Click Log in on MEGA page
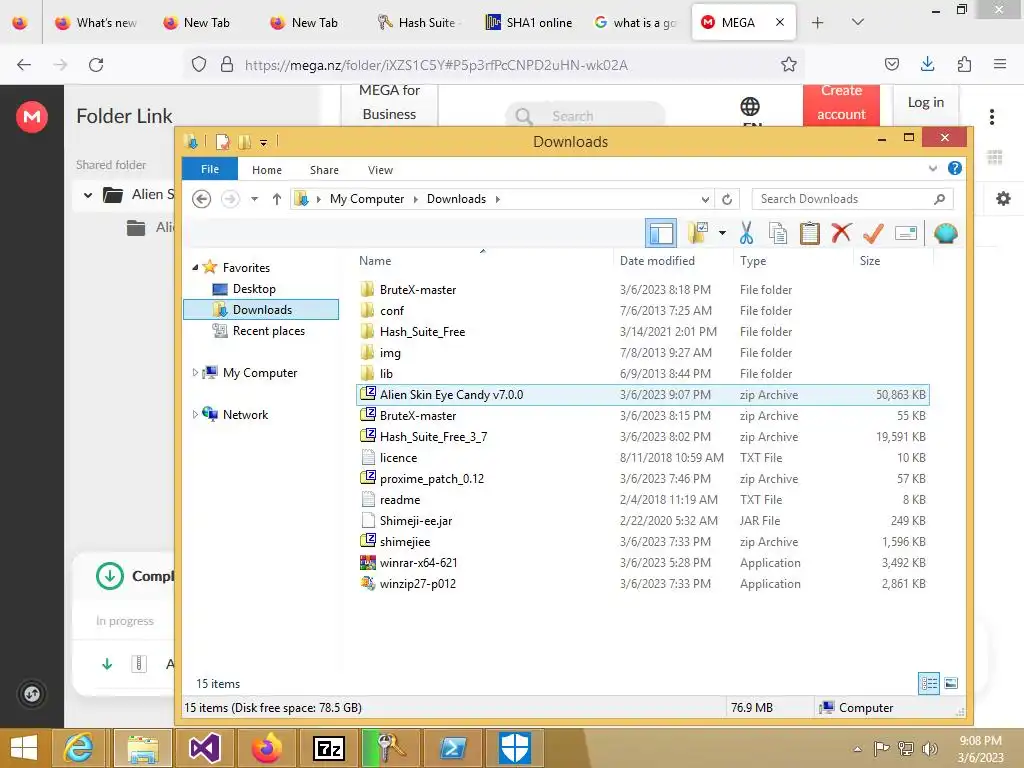 pyautogui.click(x=925, y=103)
